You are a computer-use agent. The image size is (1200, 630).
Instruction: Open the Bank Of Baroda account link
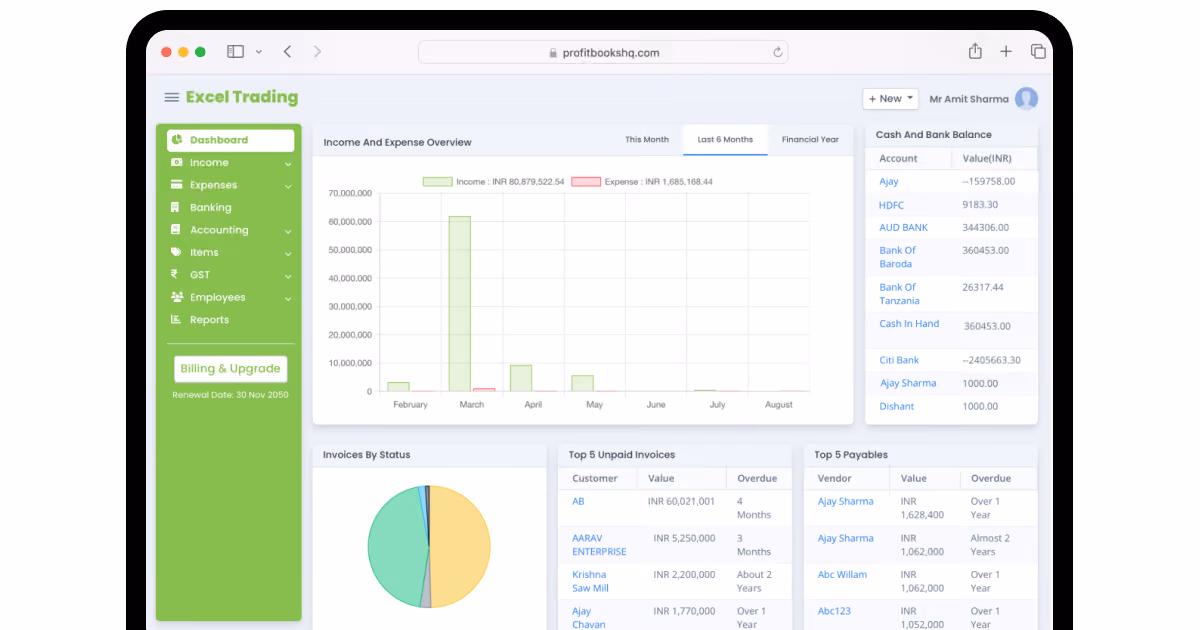click(897, 257)
